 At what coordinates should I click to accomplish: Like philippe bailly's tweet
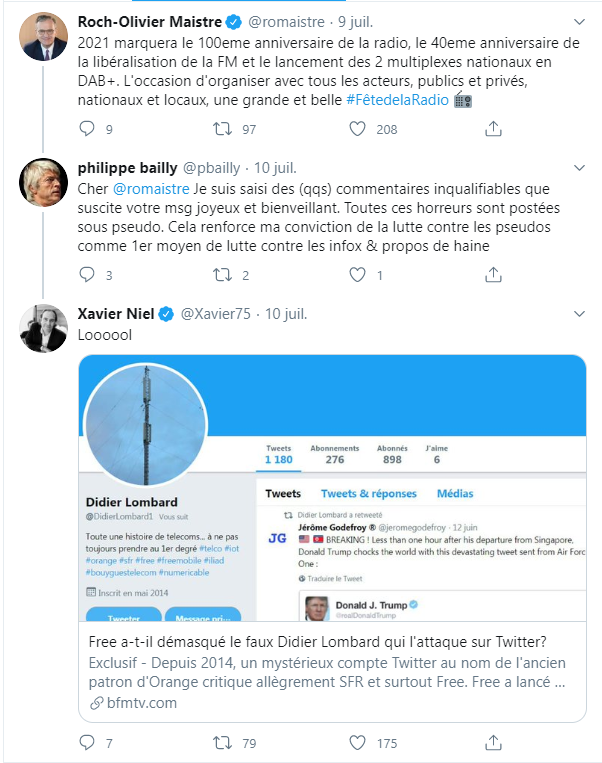pyautogui.click(x=358, y=275)
